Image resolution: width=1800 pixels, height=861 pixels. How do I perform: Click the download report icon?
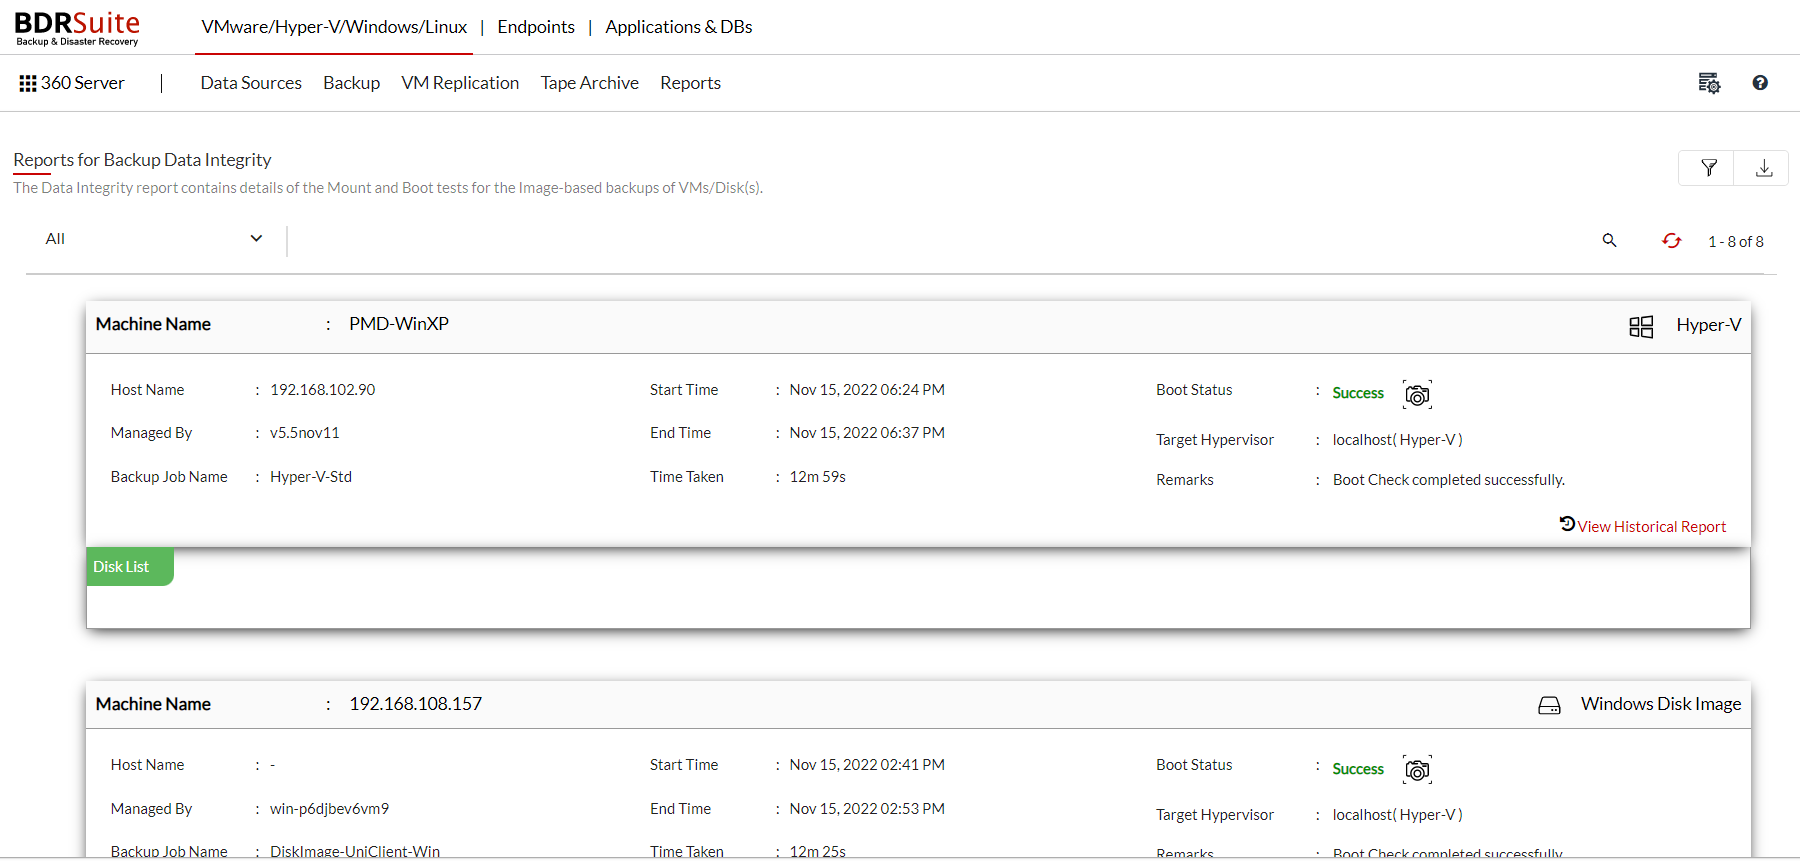point(1764,168)
